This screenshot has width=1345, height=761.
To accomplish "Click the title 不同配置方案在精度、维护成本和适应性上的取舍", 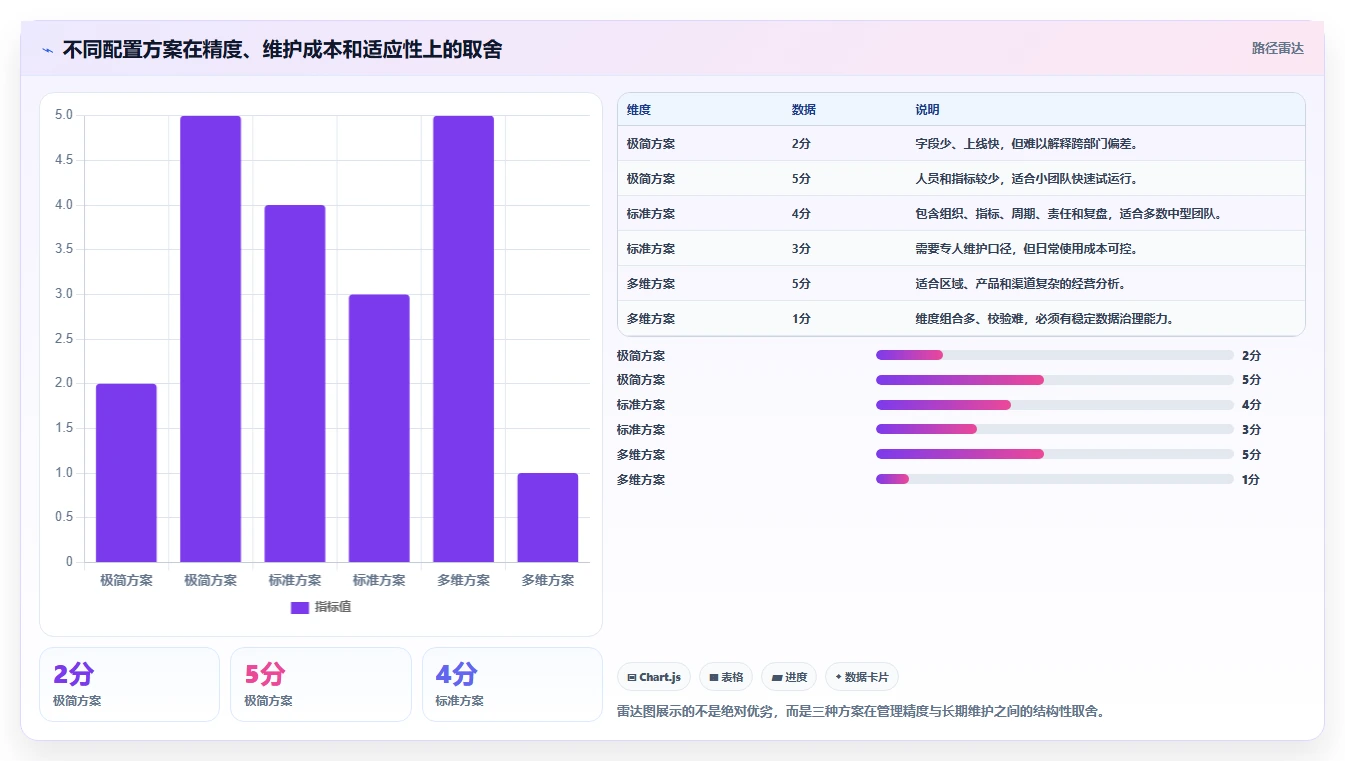I will pos(282,49).
